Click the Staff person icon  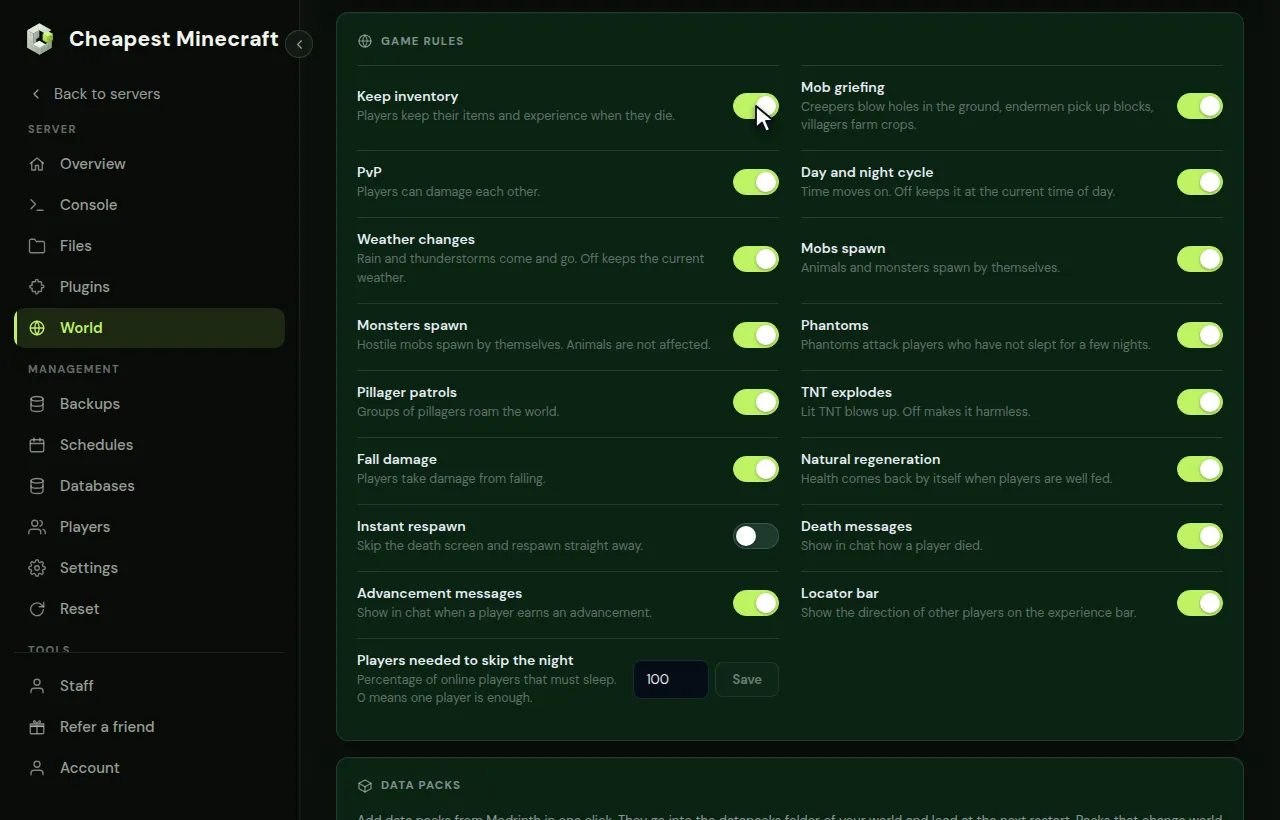[37, 686]
